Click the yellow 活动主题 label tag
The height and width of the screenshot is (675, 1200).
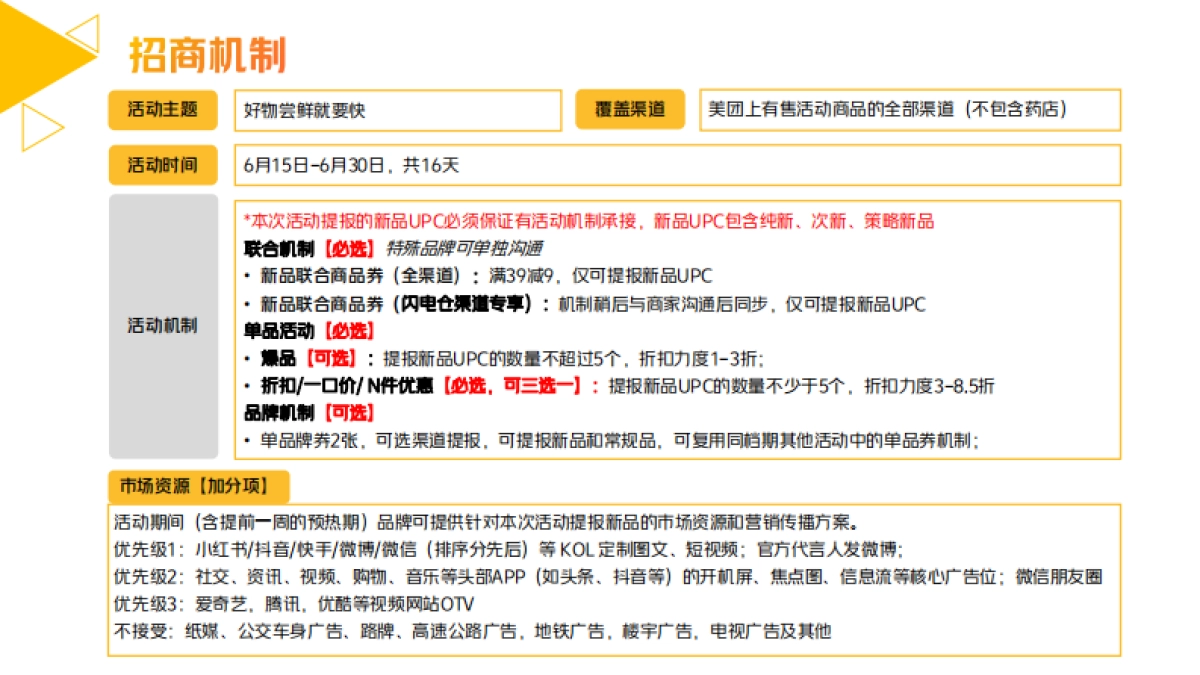click(x=162, y=110)
